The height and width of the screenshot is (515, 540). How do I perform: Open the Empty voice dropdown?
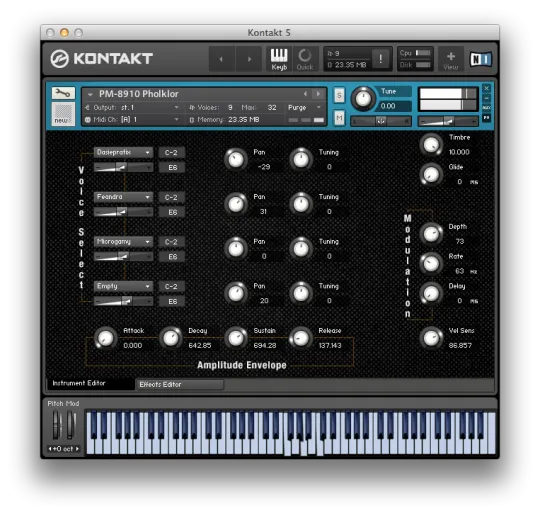tap(123, 286)
